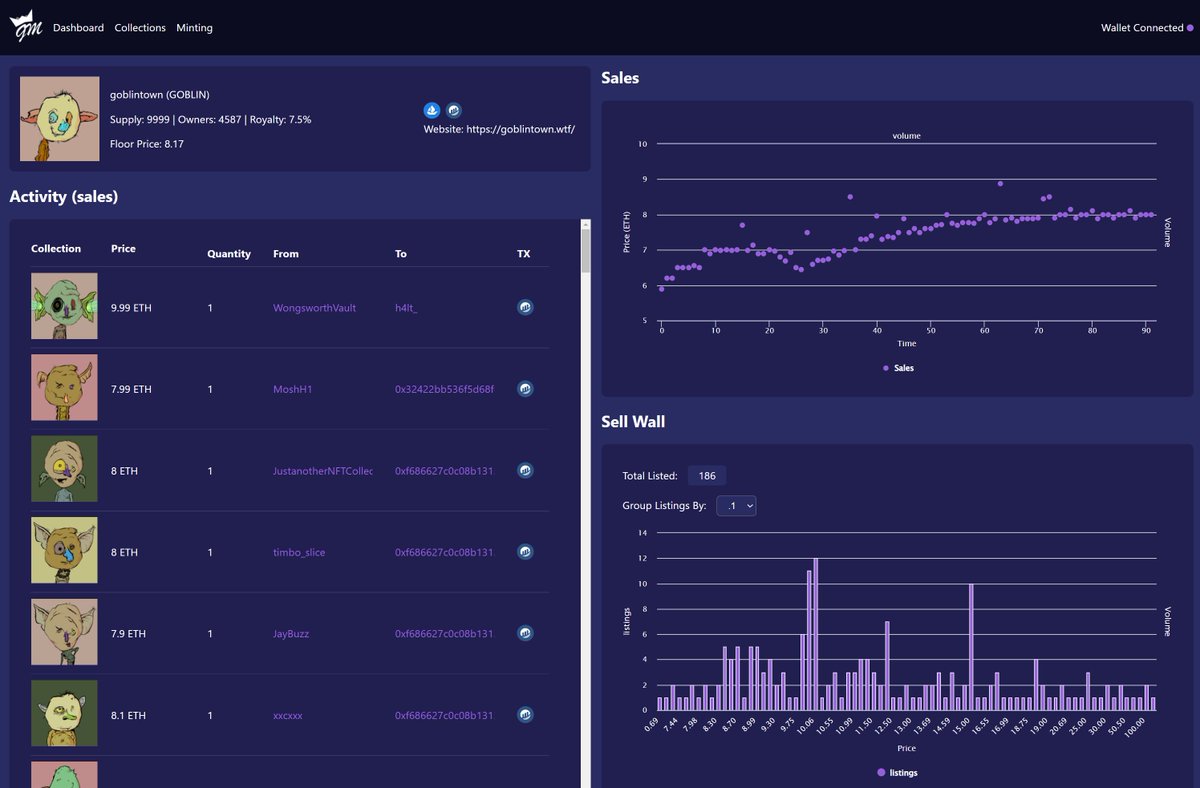Click the Floor Price: 8.17 text
Viewport: 1200px width, 788px height.
[147, 144]
